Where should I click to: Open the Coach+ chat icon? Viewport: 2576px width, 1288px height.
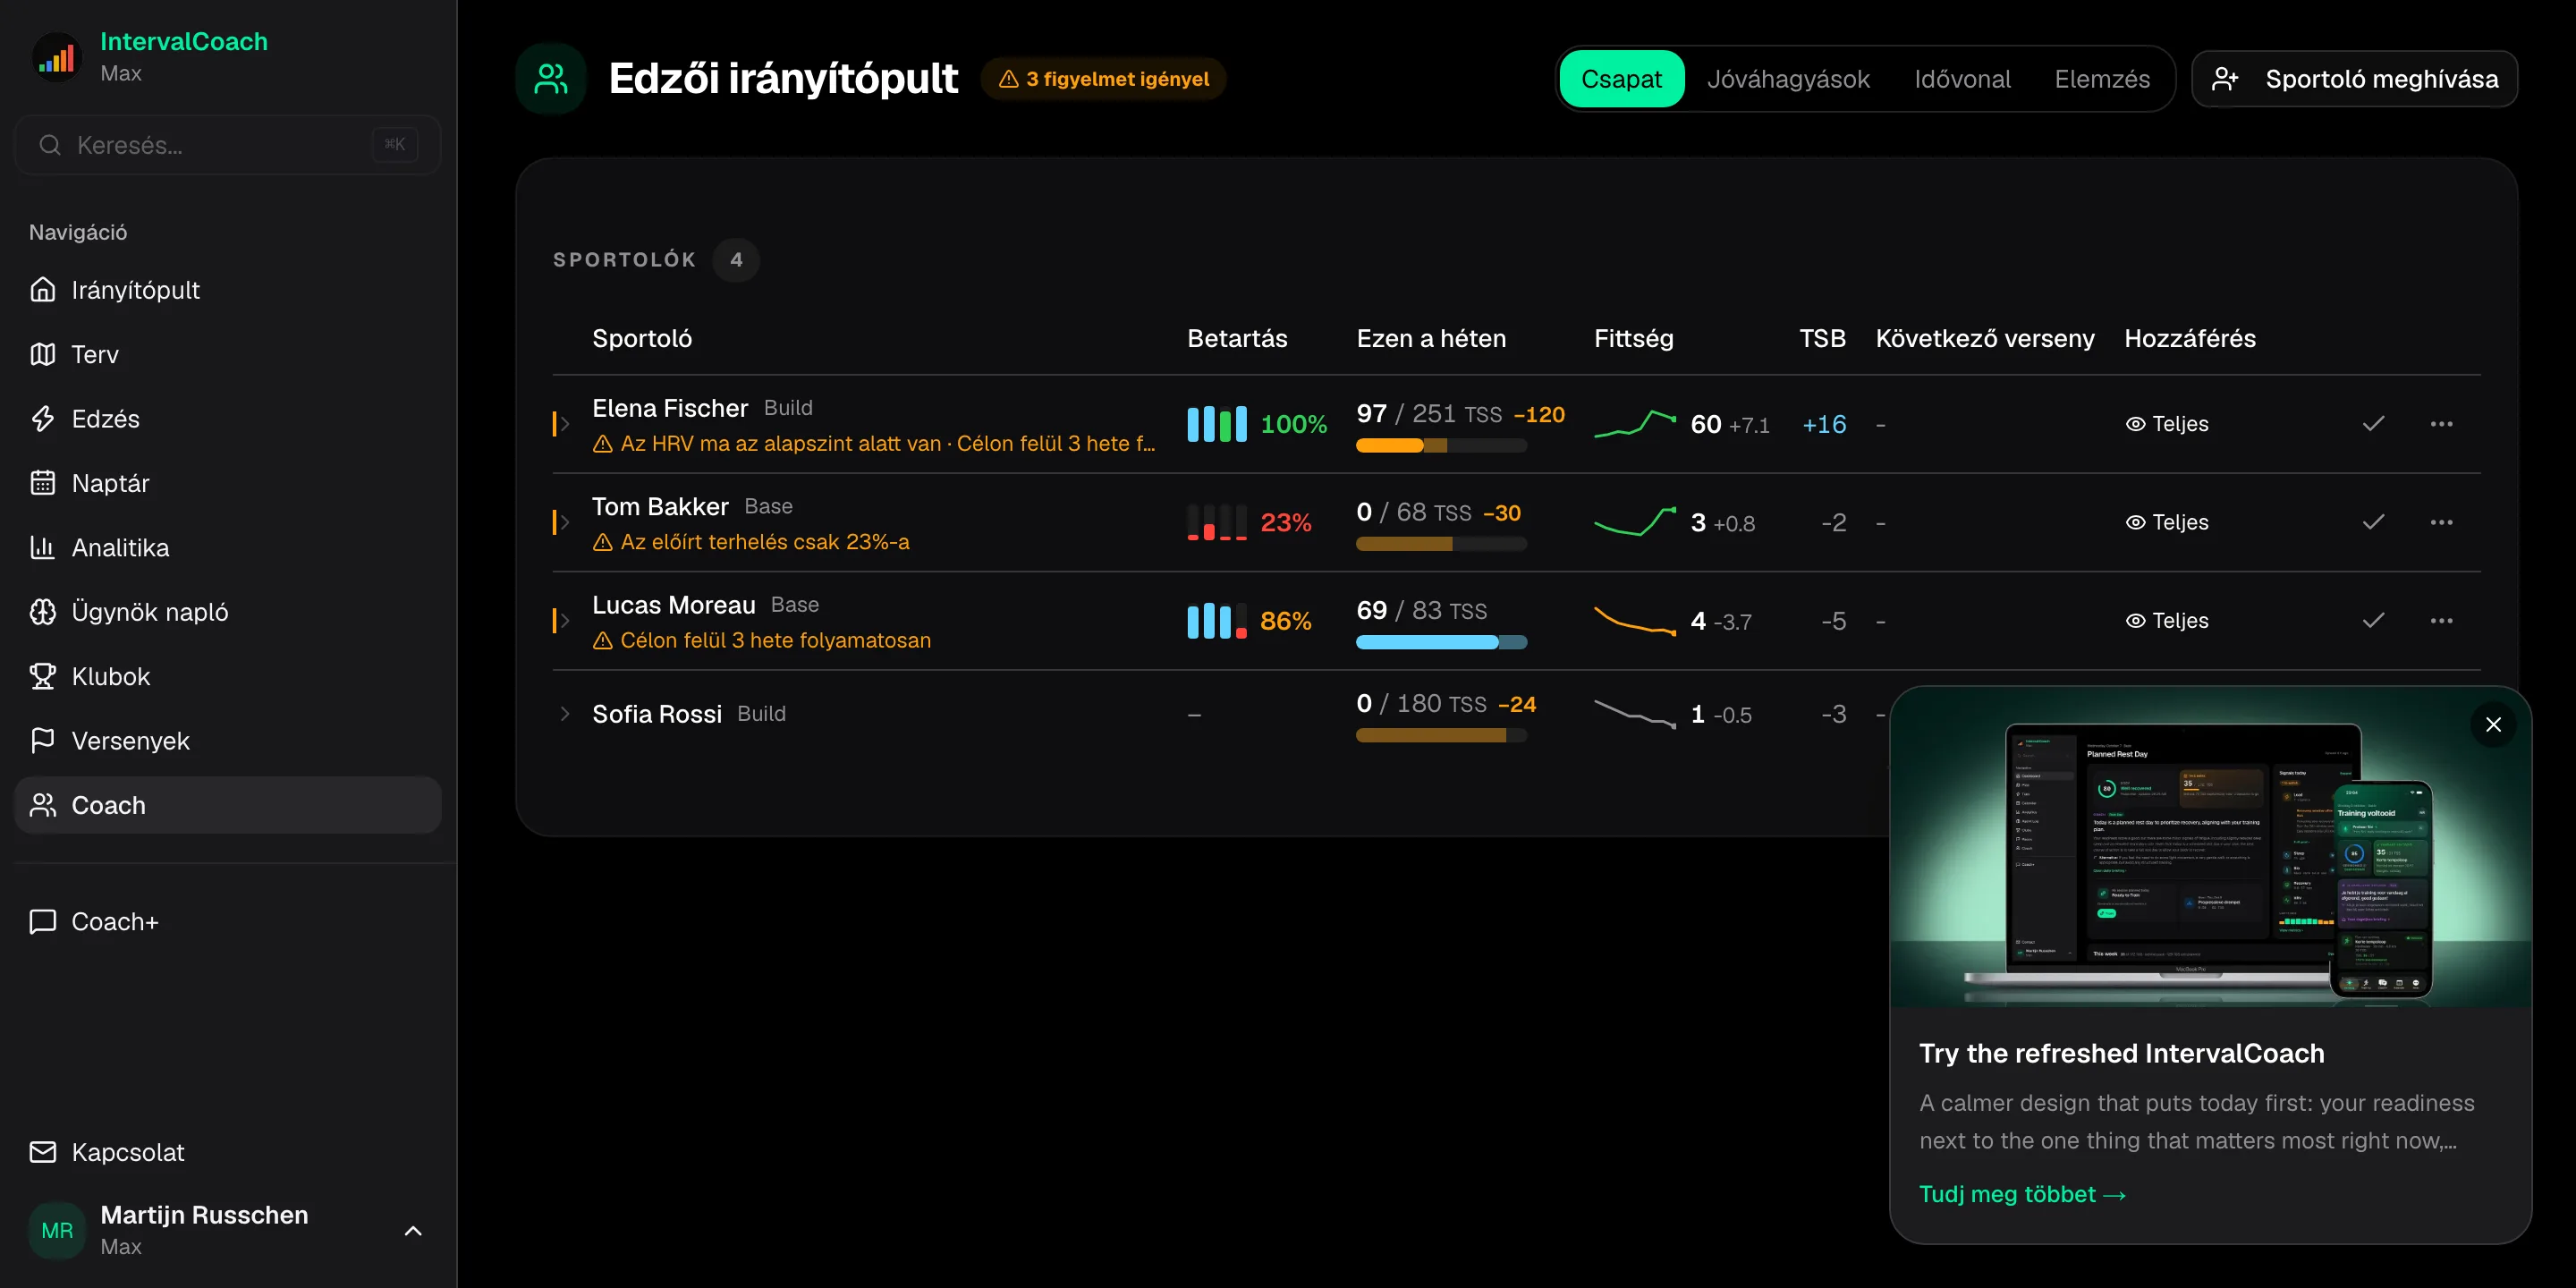(x=42, y=921)
